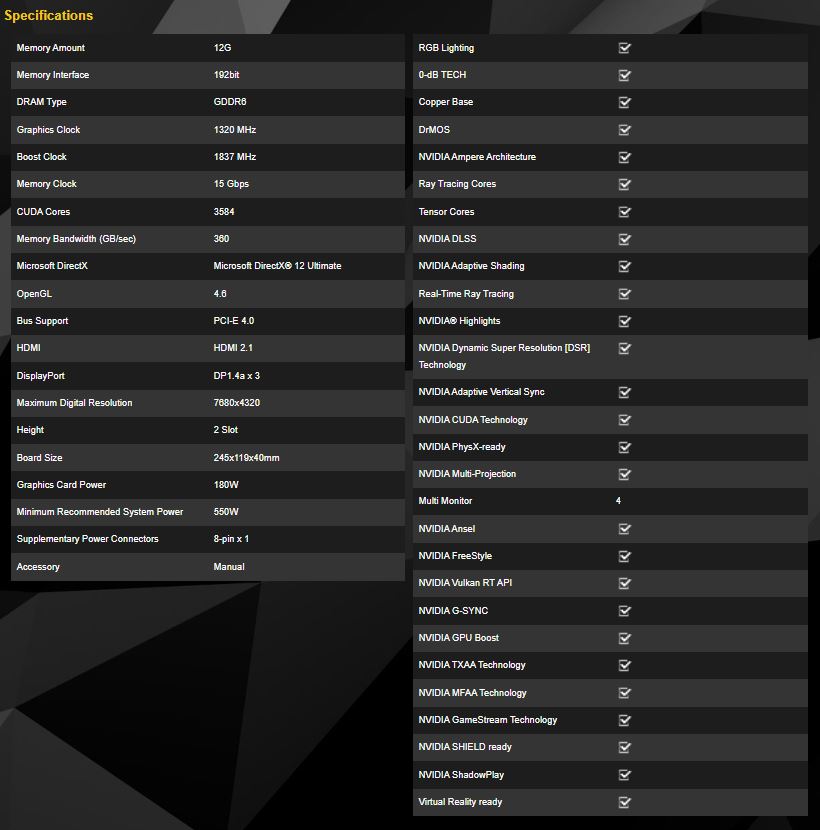Click the CUDA Cores value 3584
820x830 pixels.
pos(224,212)
